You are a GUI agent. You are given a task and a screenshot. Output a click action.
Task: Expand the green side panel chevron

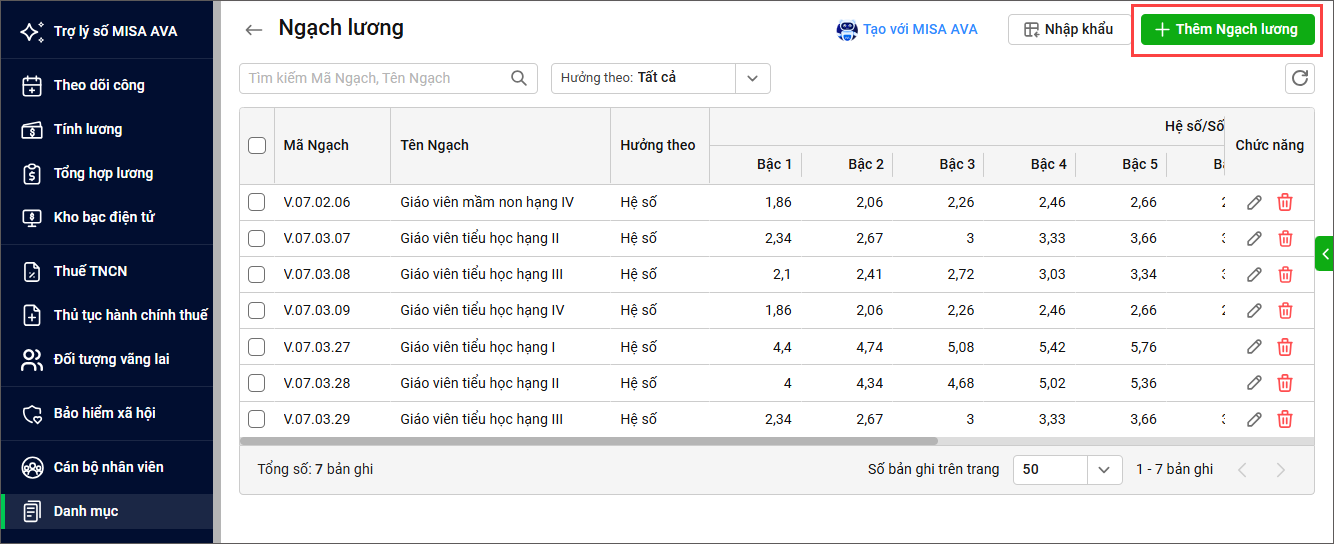click(1325, 254)
